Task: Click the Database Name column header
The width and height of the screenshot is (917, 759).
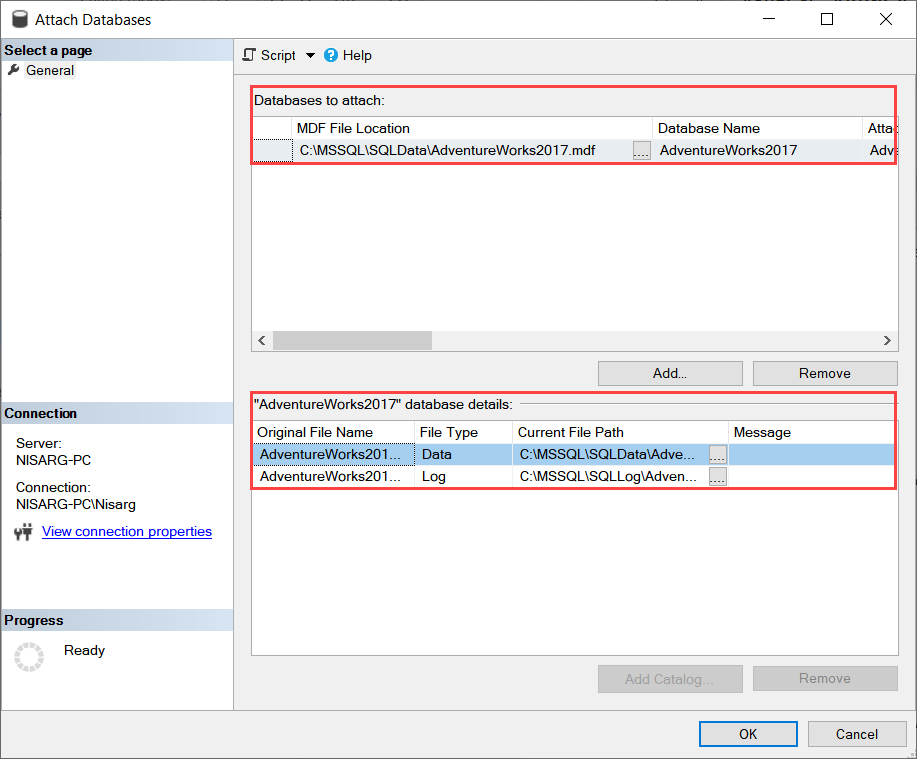Action: point(757,128)
